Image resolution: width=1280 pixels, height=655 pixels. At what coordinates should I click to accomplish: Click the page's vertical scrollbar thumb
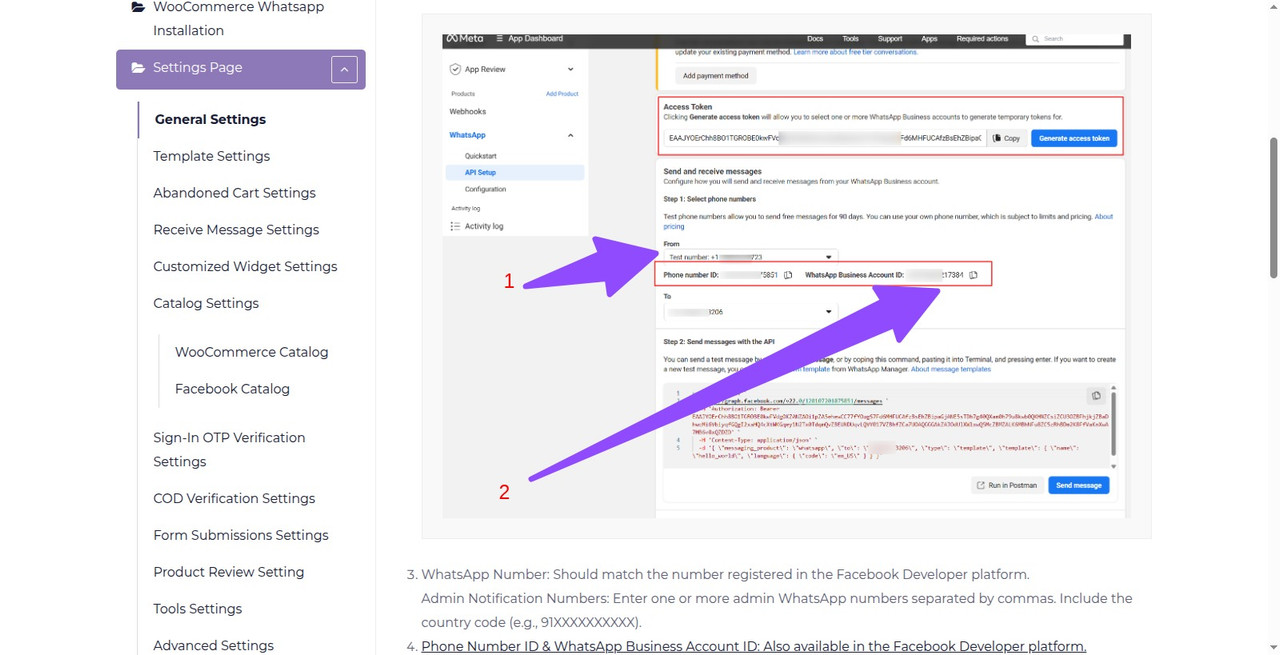[x=1273, y=208]
